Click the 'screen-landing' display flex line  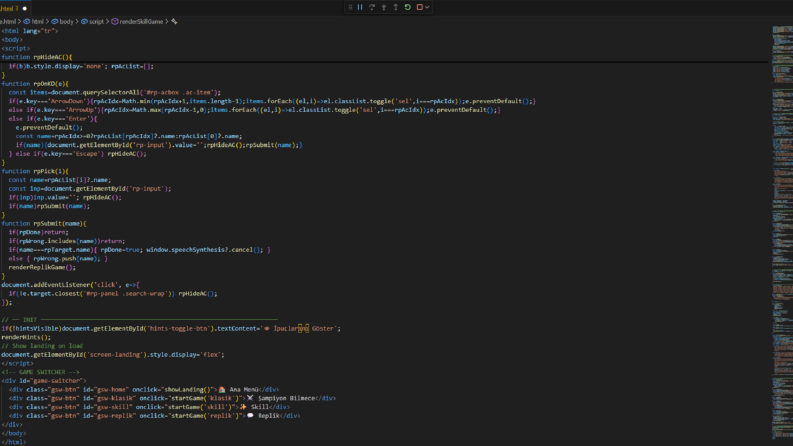pyautogui.click(x=113, y=354)
